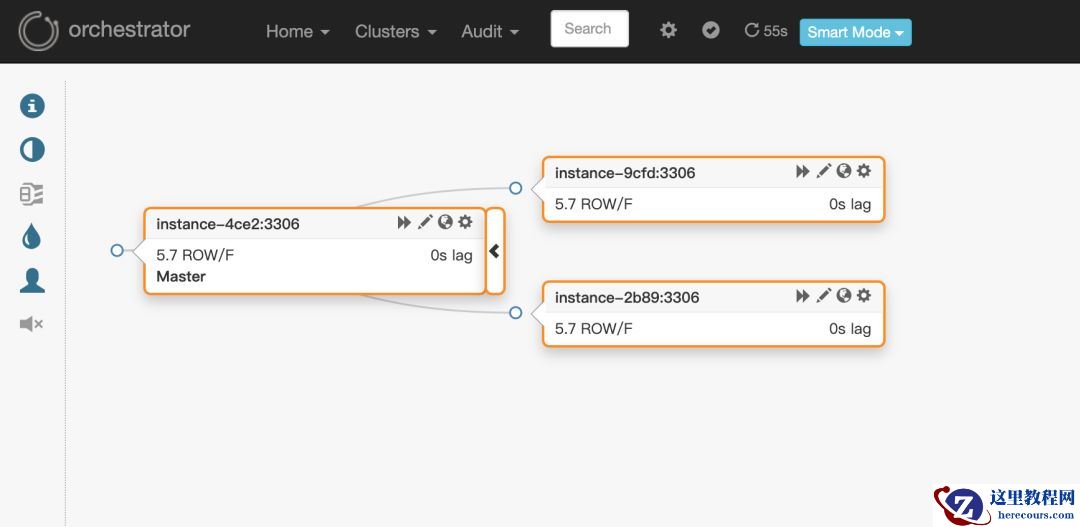The image size is (1080, 527).
Task: Click fast-forward icon on instance-9cfd
Action: pyautogui.click(x=802, y=171)
